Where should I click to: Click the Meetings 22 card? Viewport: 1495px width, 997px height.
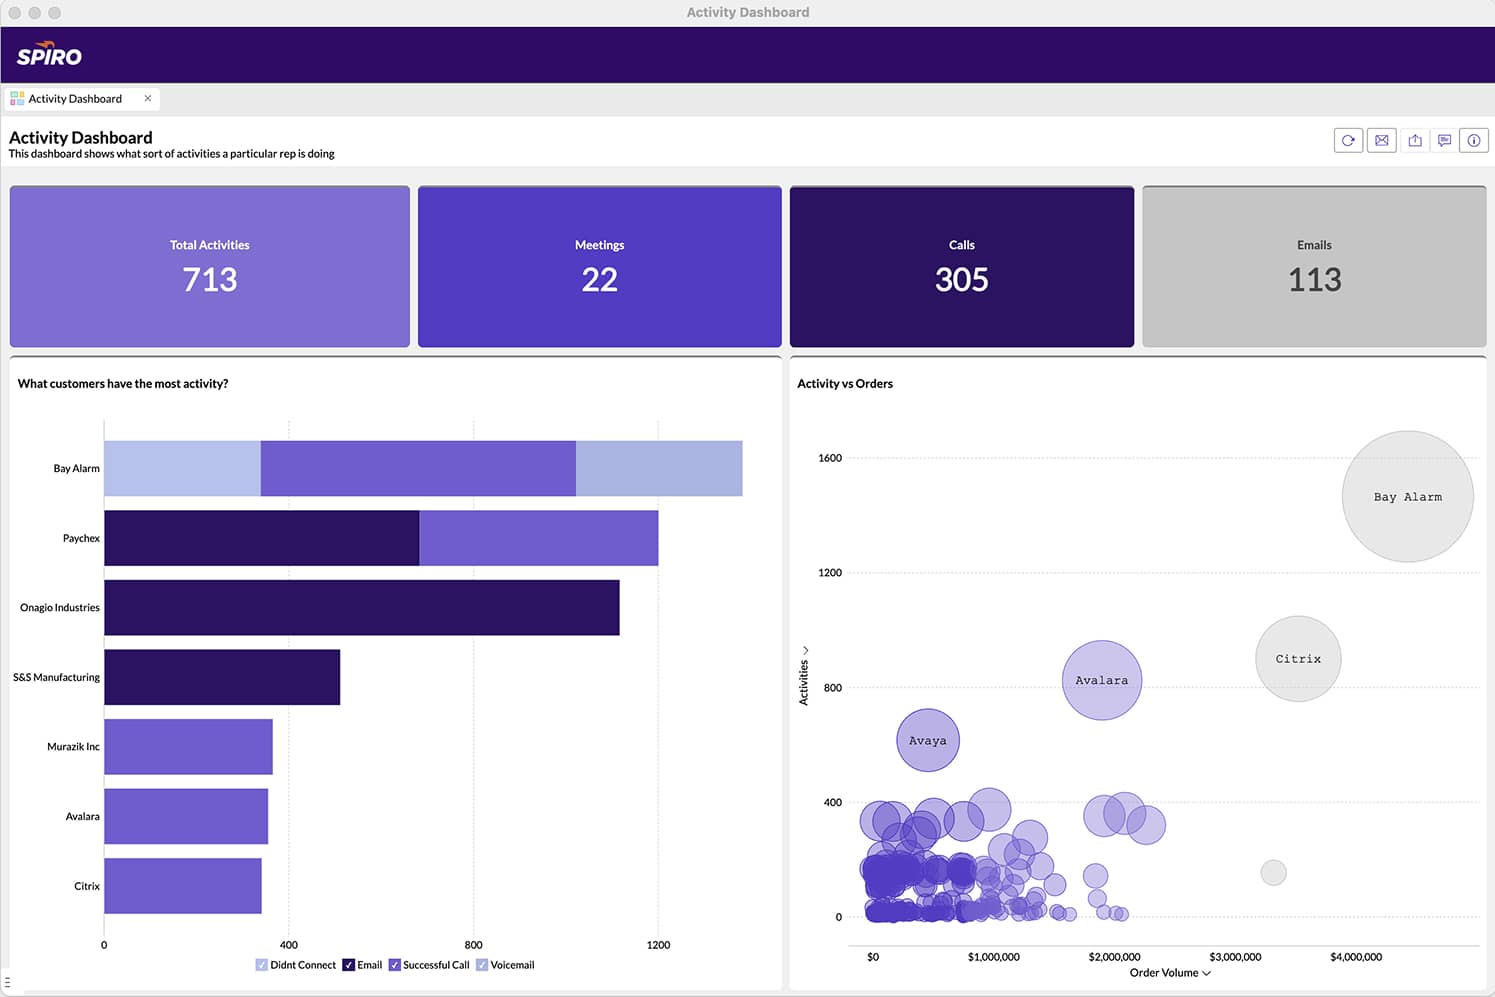[x=600, y=267]
